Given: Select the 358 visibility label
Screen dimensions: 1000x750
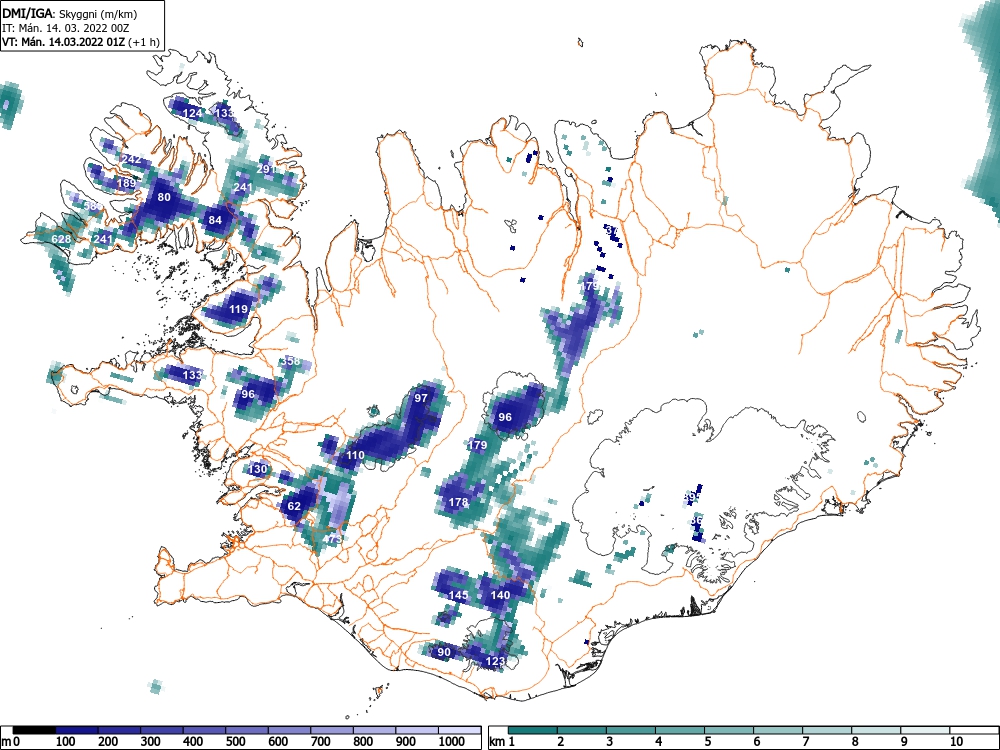Looking at the screenshot, I should [x=290, y=362].
